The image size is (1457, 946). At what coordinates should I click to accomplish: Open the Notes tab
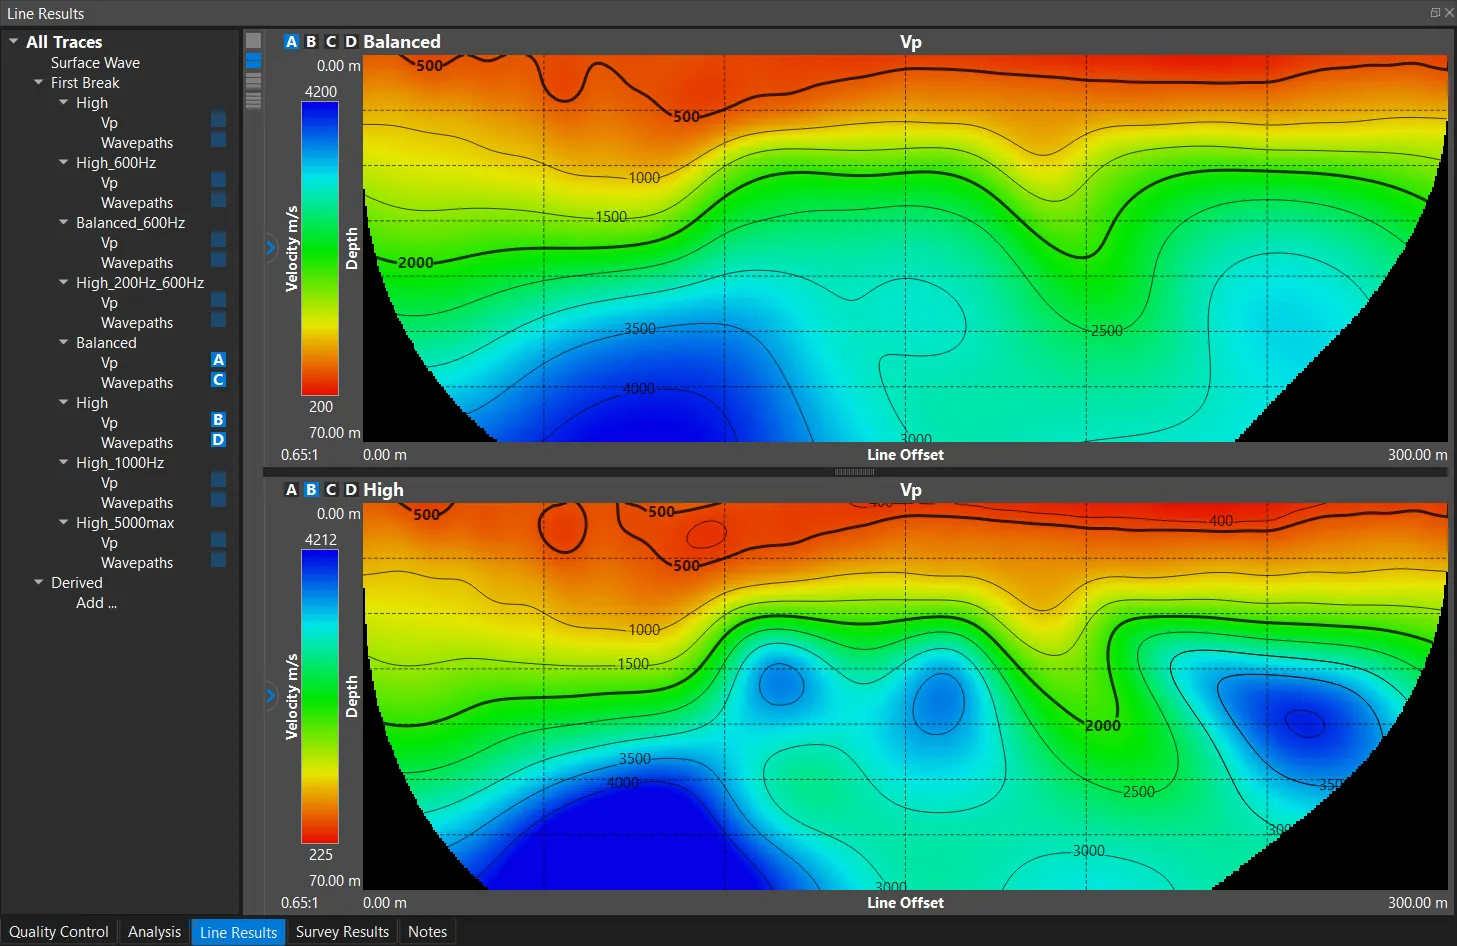[x=427, y=931]
